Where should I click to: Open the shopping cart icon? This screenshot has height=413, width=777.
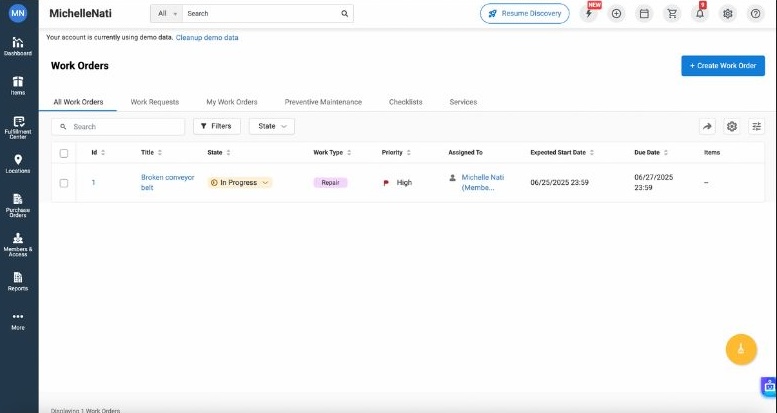coord(672,14)
